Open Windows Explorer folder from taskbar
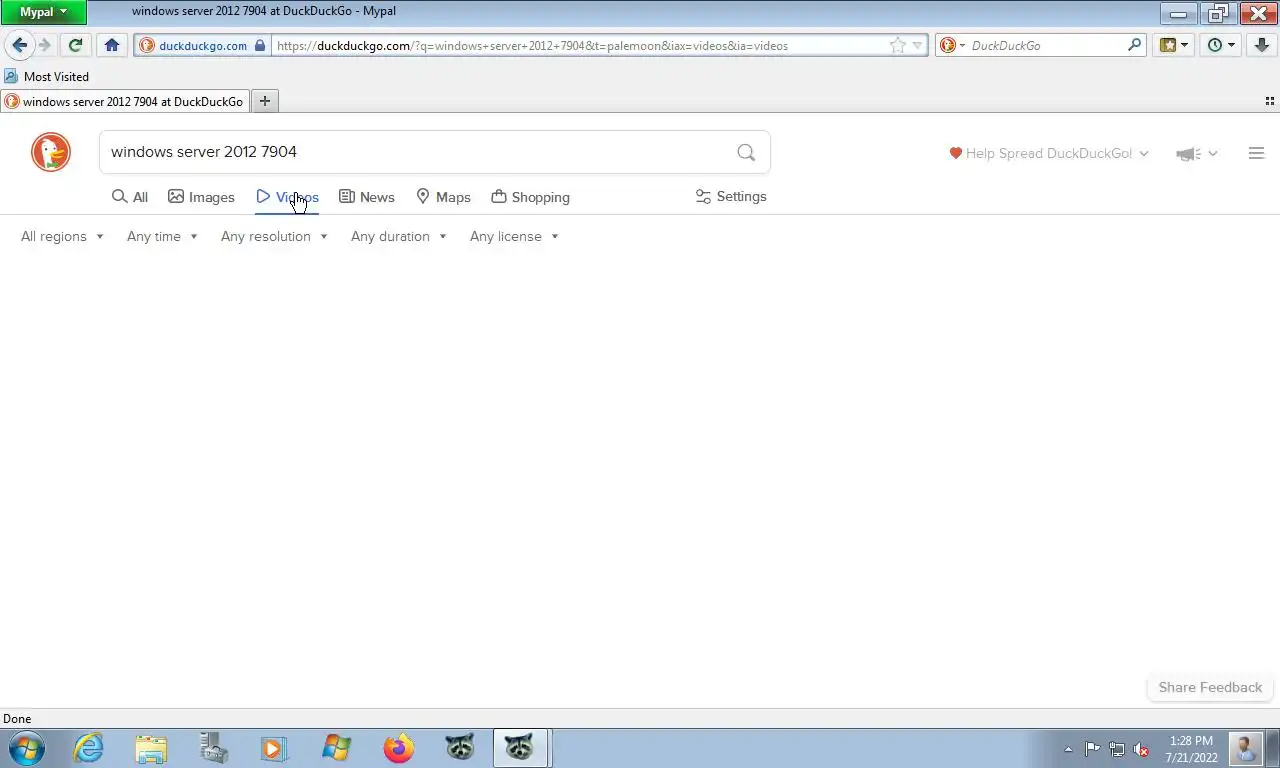 pos(151,748)
